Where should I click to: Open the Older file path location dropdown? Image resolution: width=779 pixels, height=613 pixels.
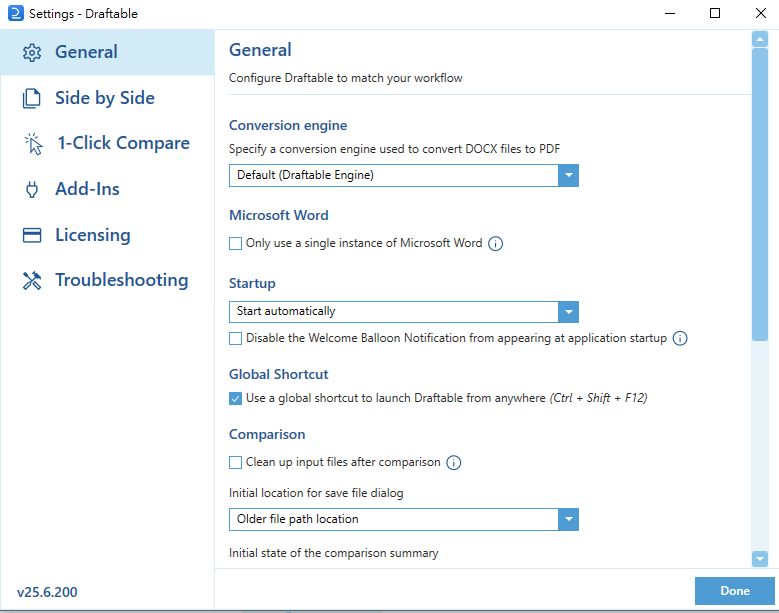[x=403, y=519]
